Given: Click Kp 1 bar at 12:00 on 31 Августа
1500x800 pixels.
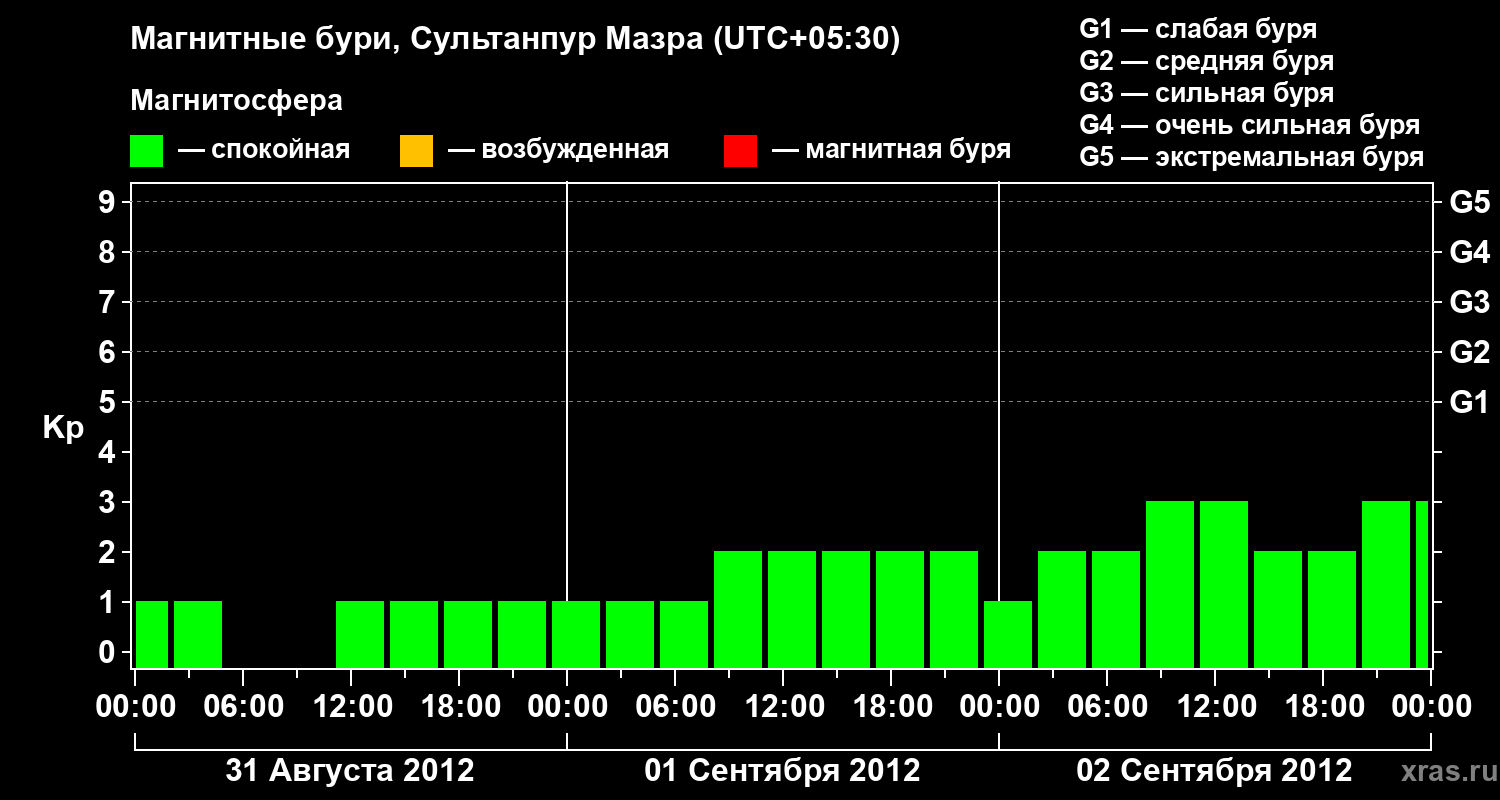Looking at the screenshot, I should click(x=360, y=634).
